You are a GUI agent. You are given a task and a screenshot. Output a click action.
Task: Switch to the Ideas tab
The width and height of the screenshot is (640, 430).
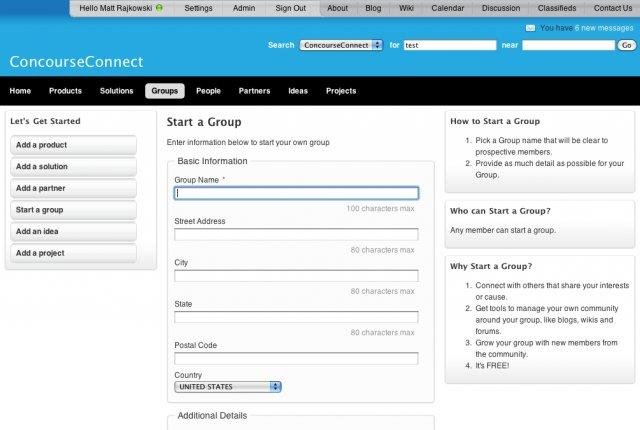coord(298,91)
